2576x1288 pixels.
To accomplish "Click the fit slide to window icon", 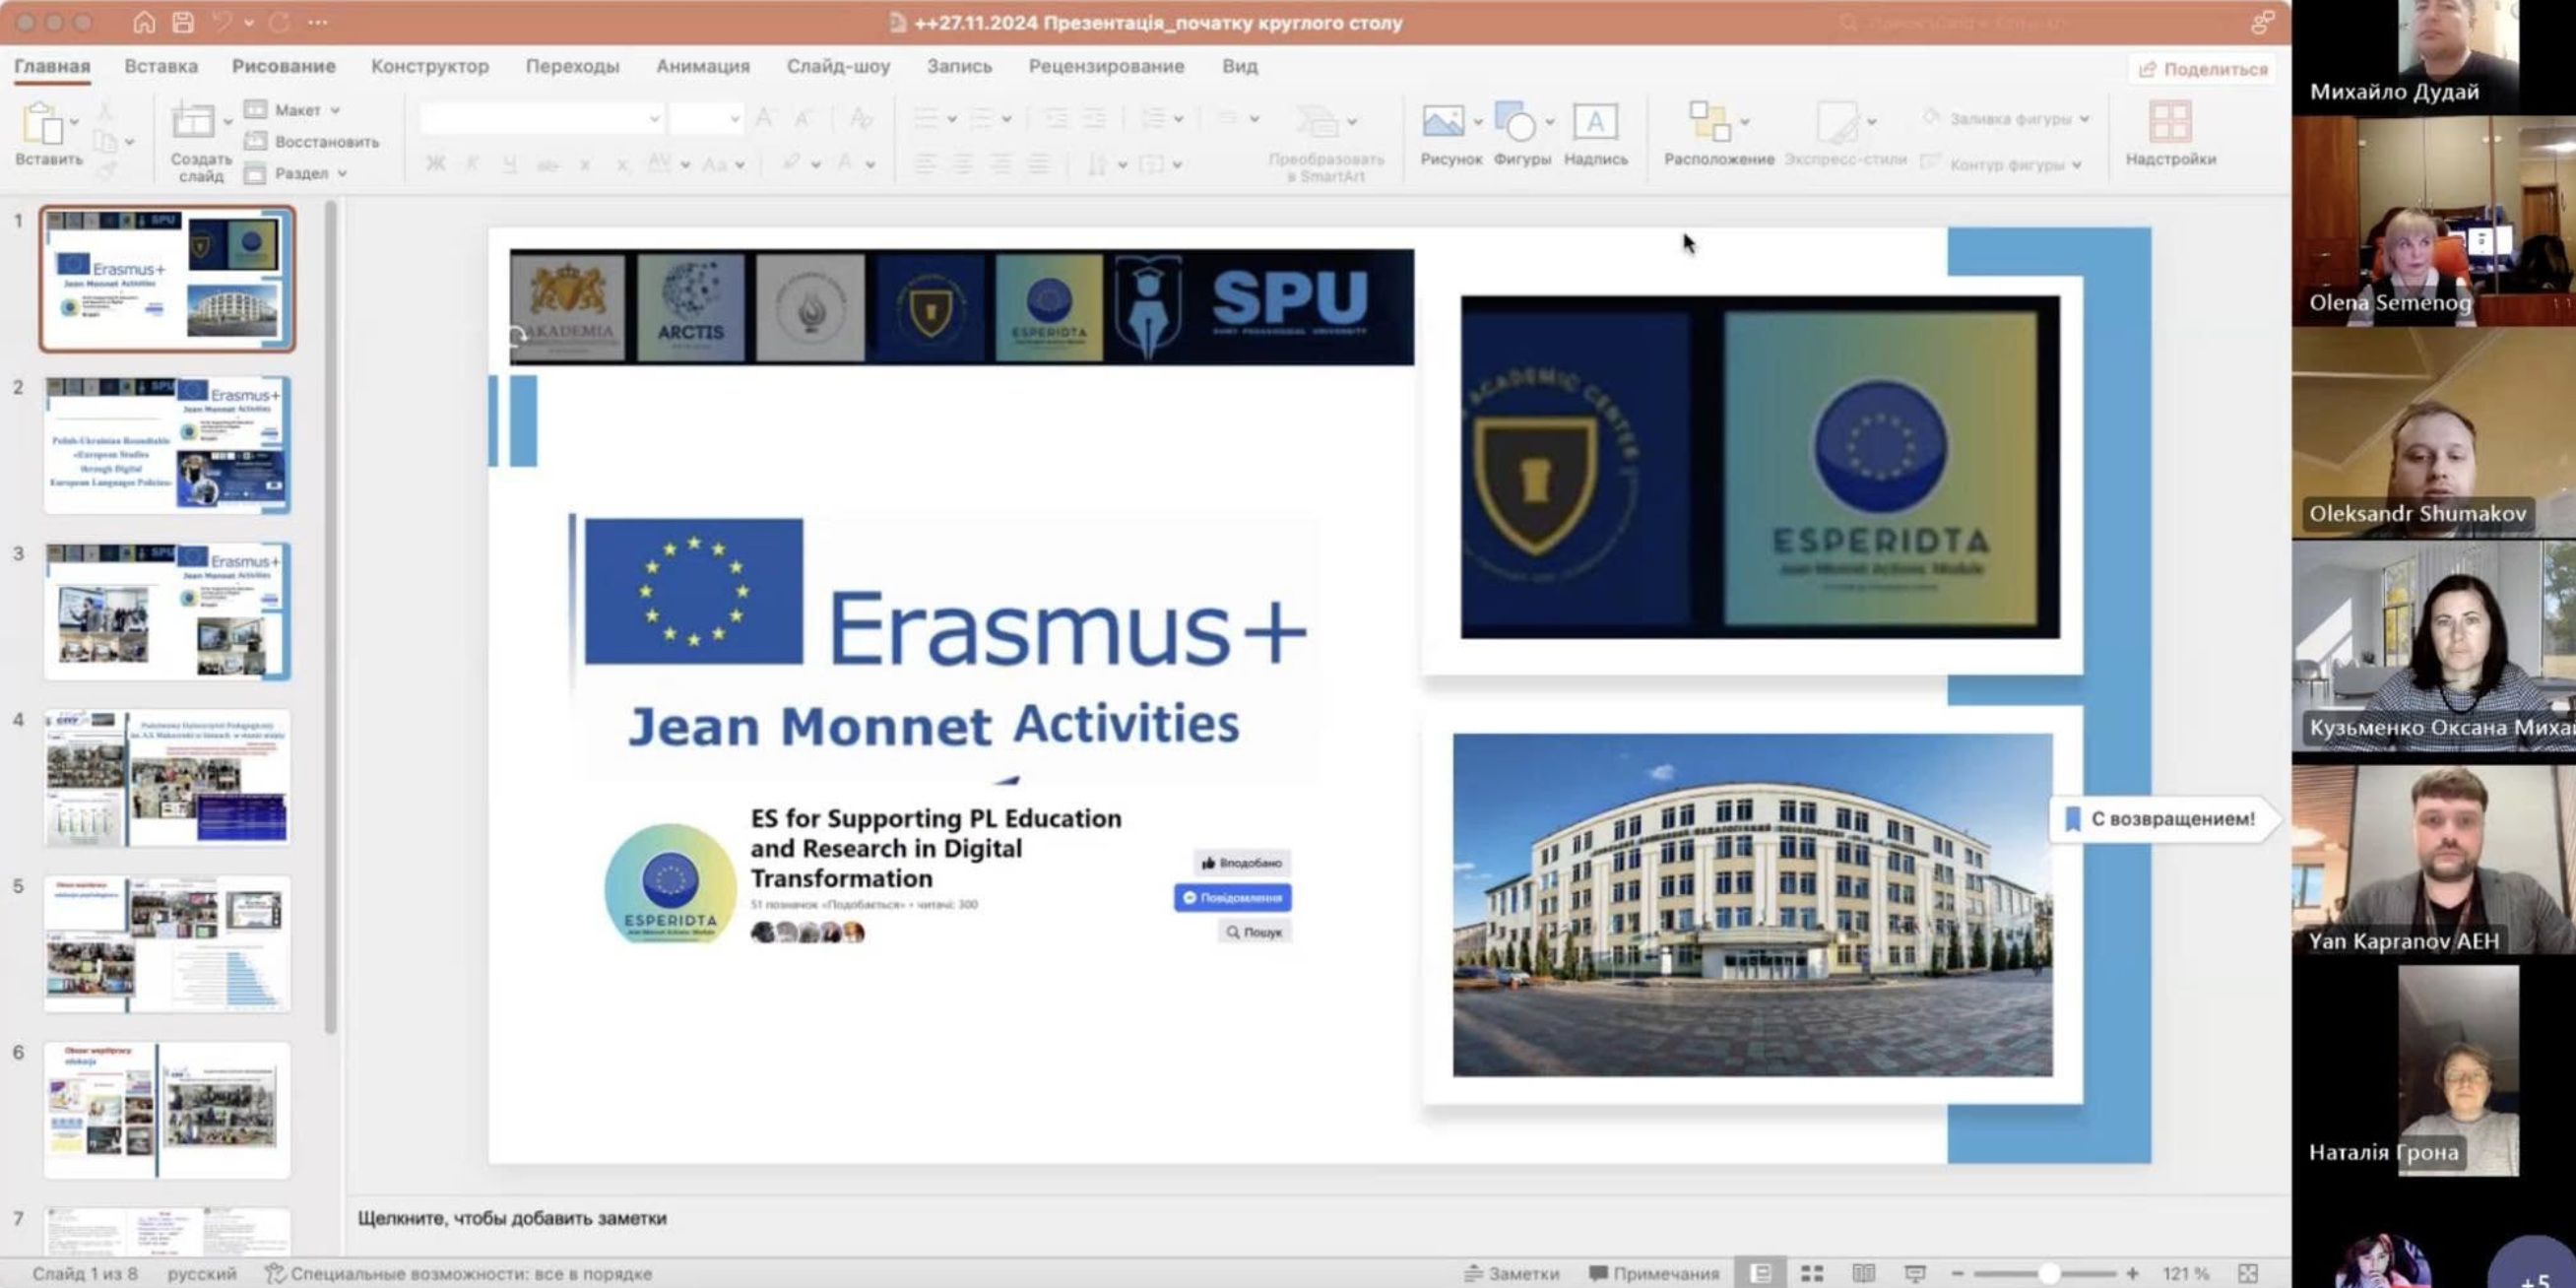I will 2249,1273.
